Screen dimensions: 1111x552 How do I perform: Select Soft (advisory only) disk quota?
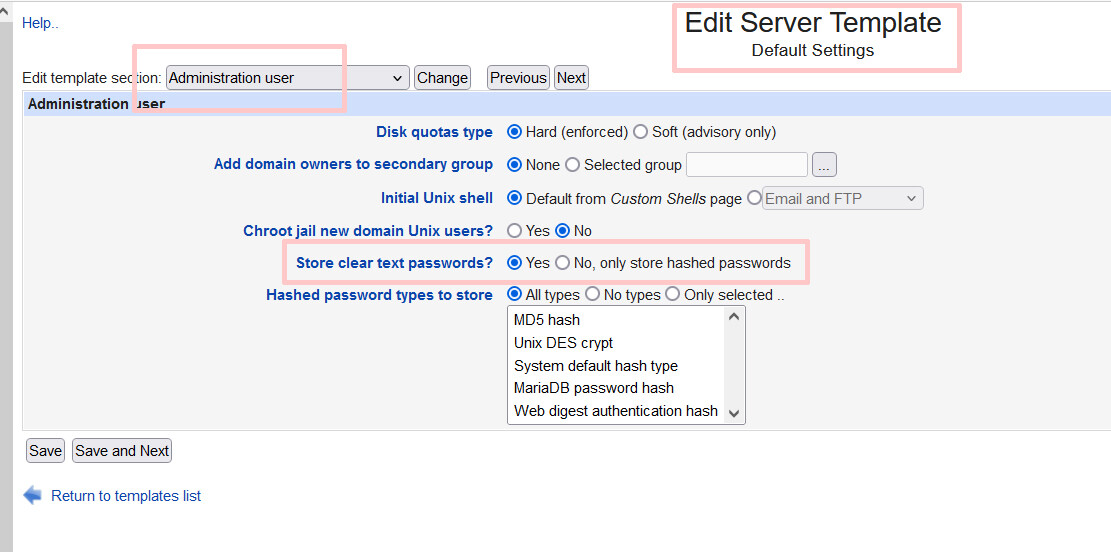[640, 132]
